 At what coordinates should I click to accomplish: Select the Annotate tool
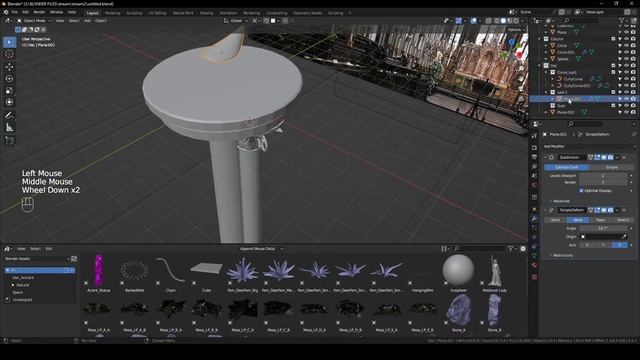pos(9,116)
